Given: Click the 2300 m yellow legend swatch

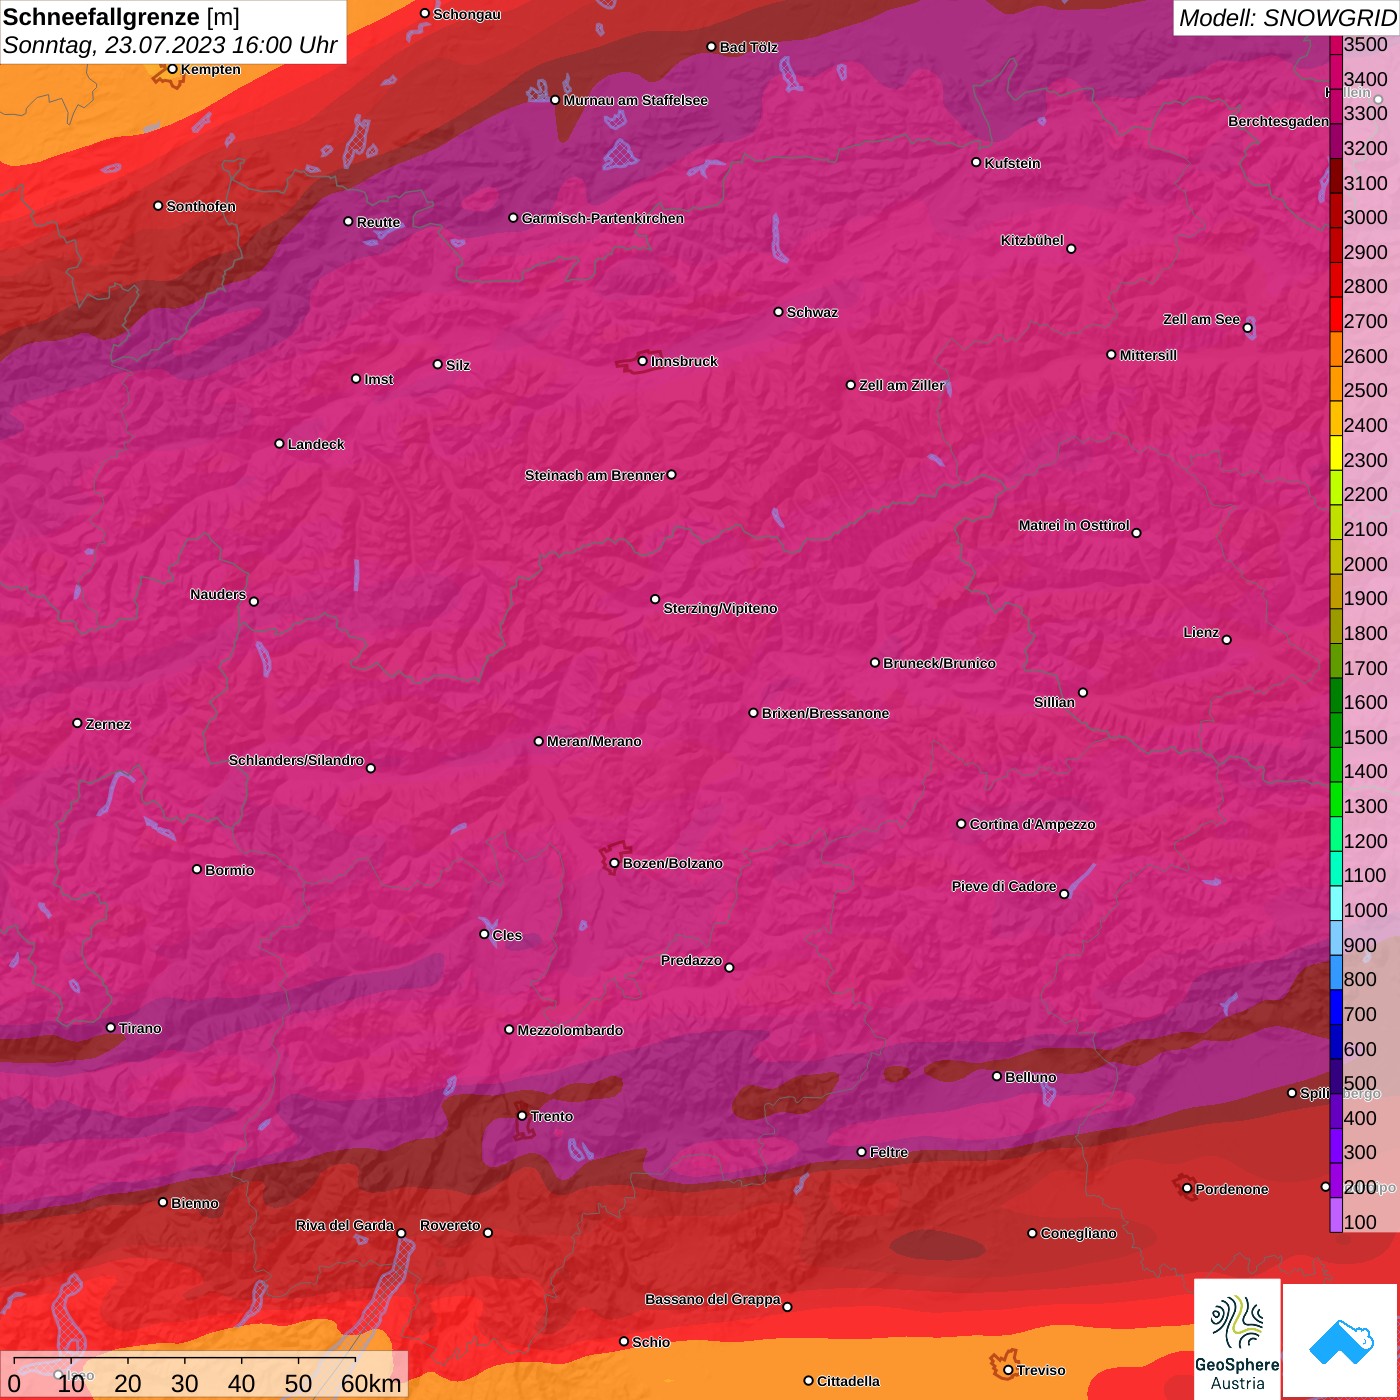Looking at the screenshot, I should pos(1336,452).
